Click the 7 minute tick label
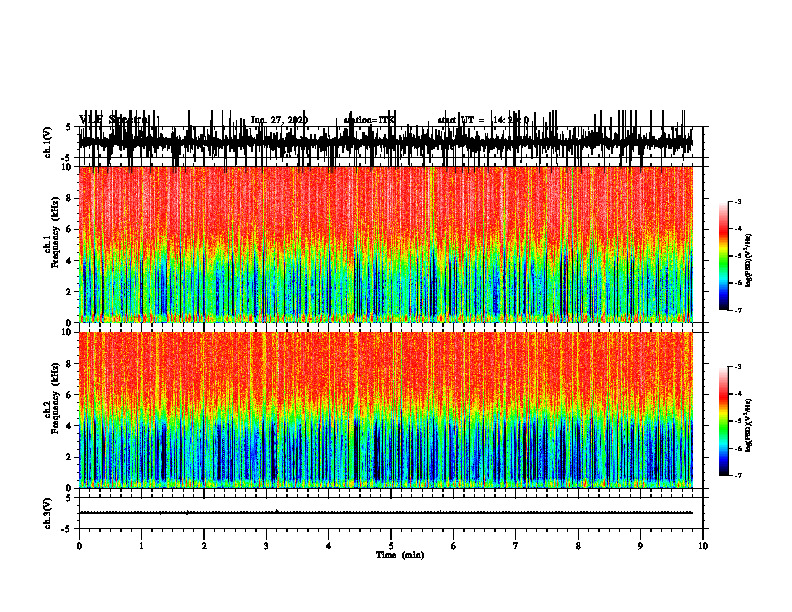The height and width of the screenshot is (612, 792). 516,546
